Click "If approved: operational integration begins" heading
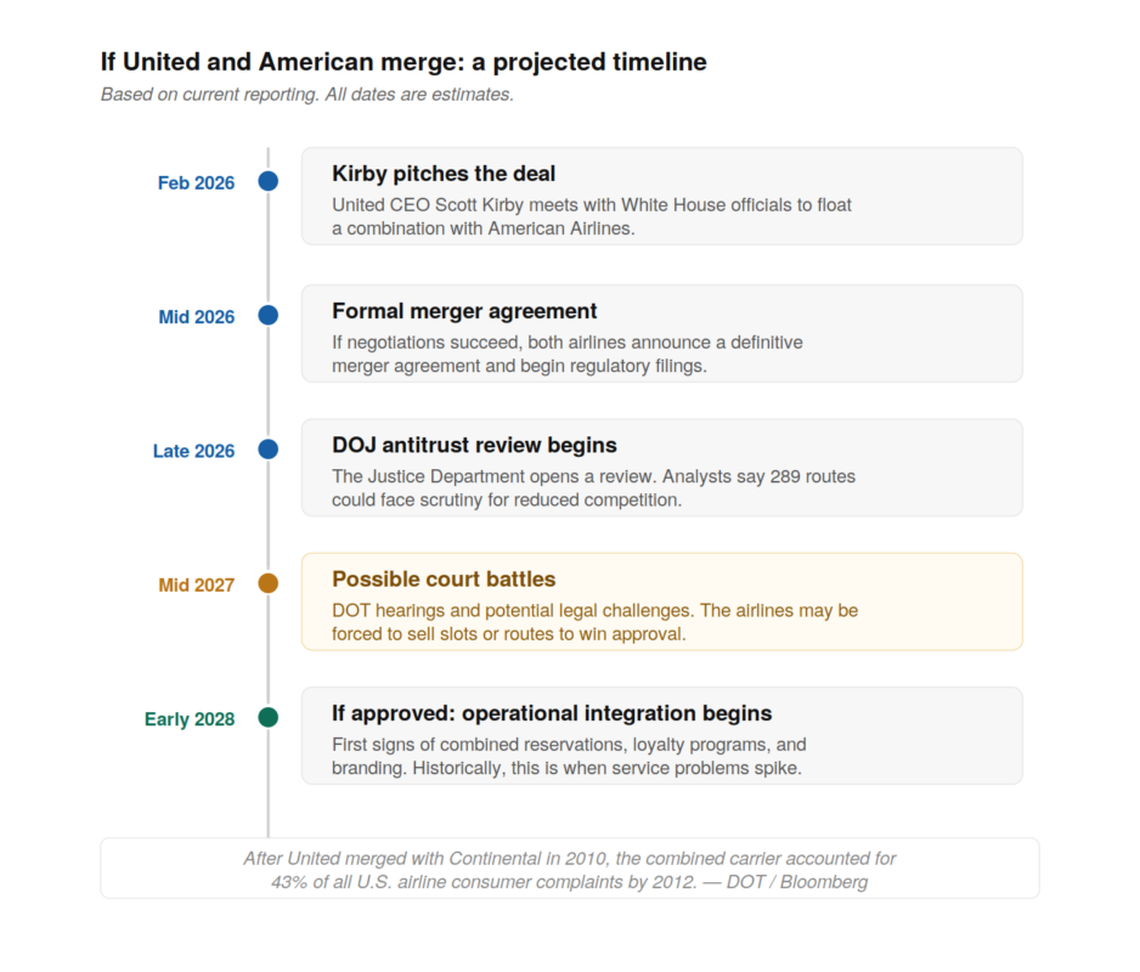Viewport: 1140px width, 972px height. (x=551, y=713)
